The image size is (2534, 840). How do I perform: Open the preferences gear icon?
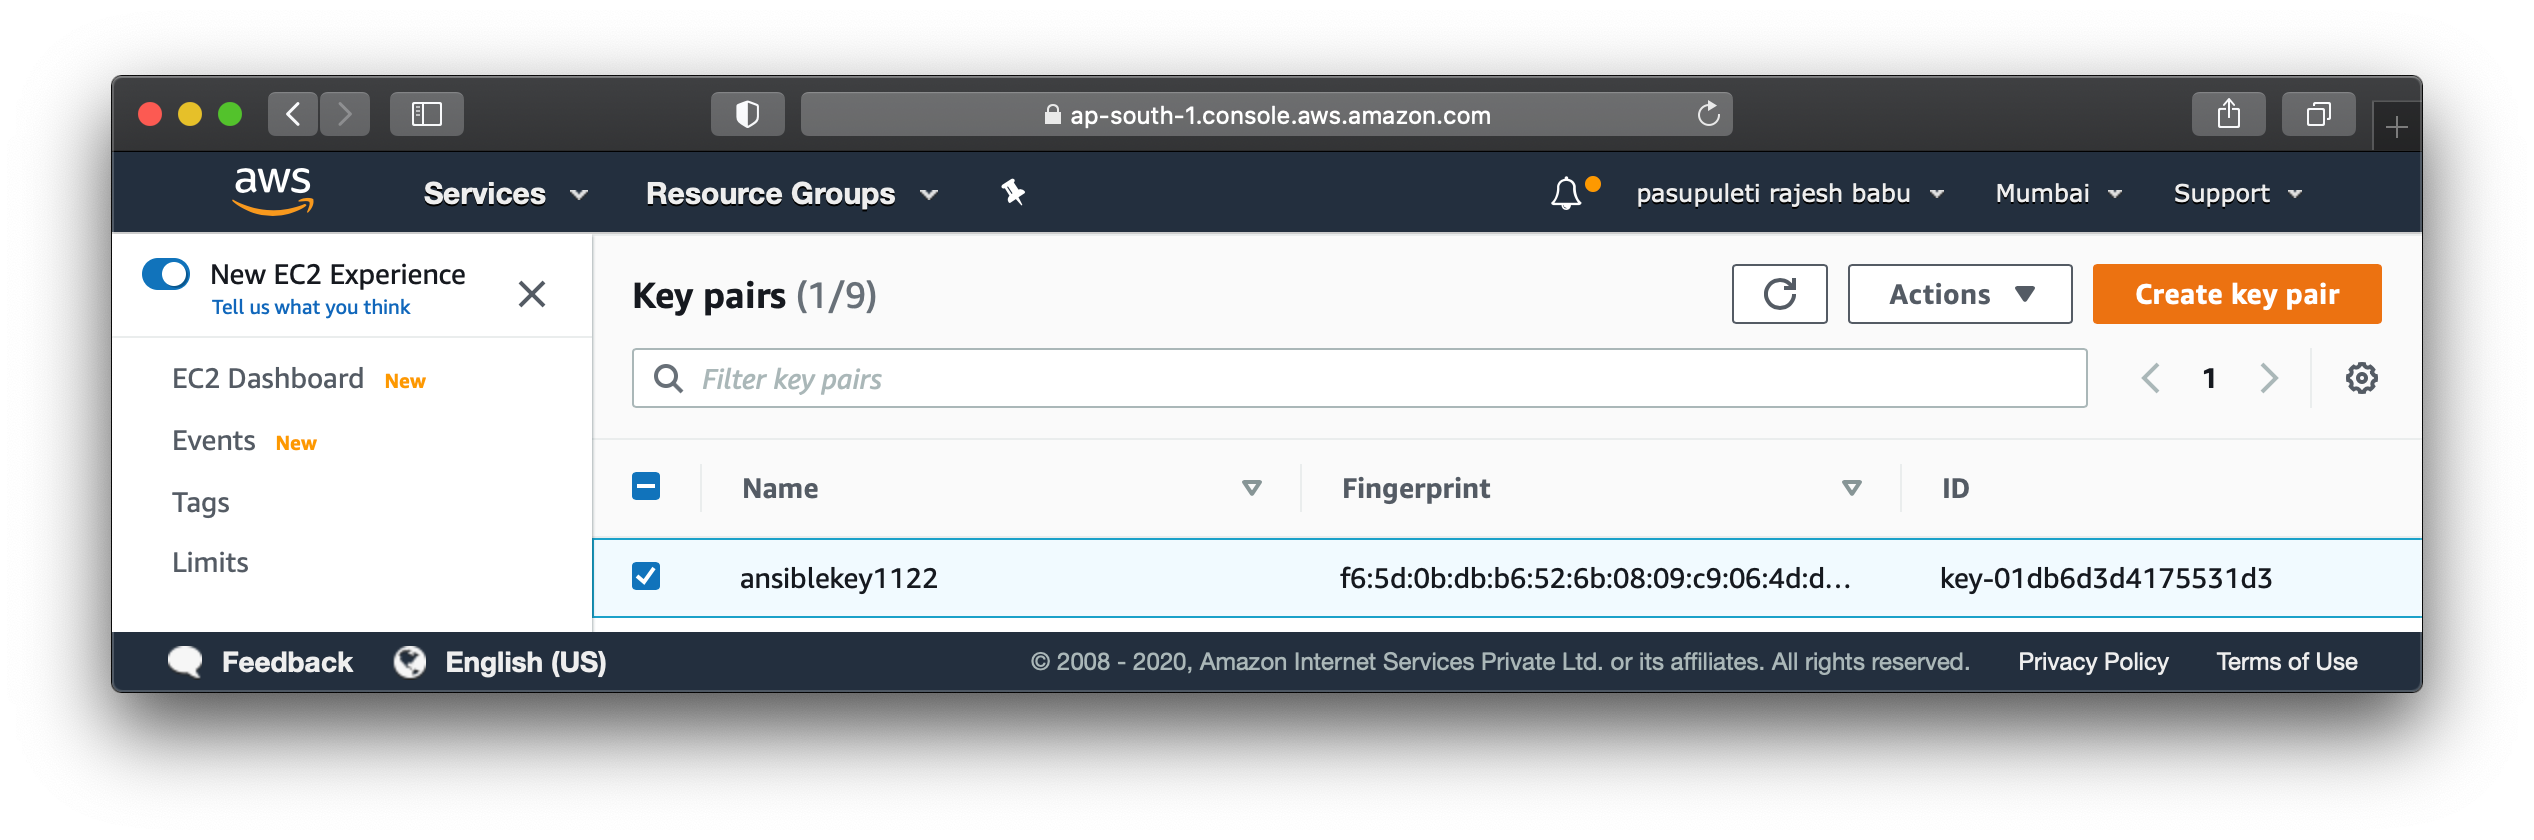pos(2361,377)
